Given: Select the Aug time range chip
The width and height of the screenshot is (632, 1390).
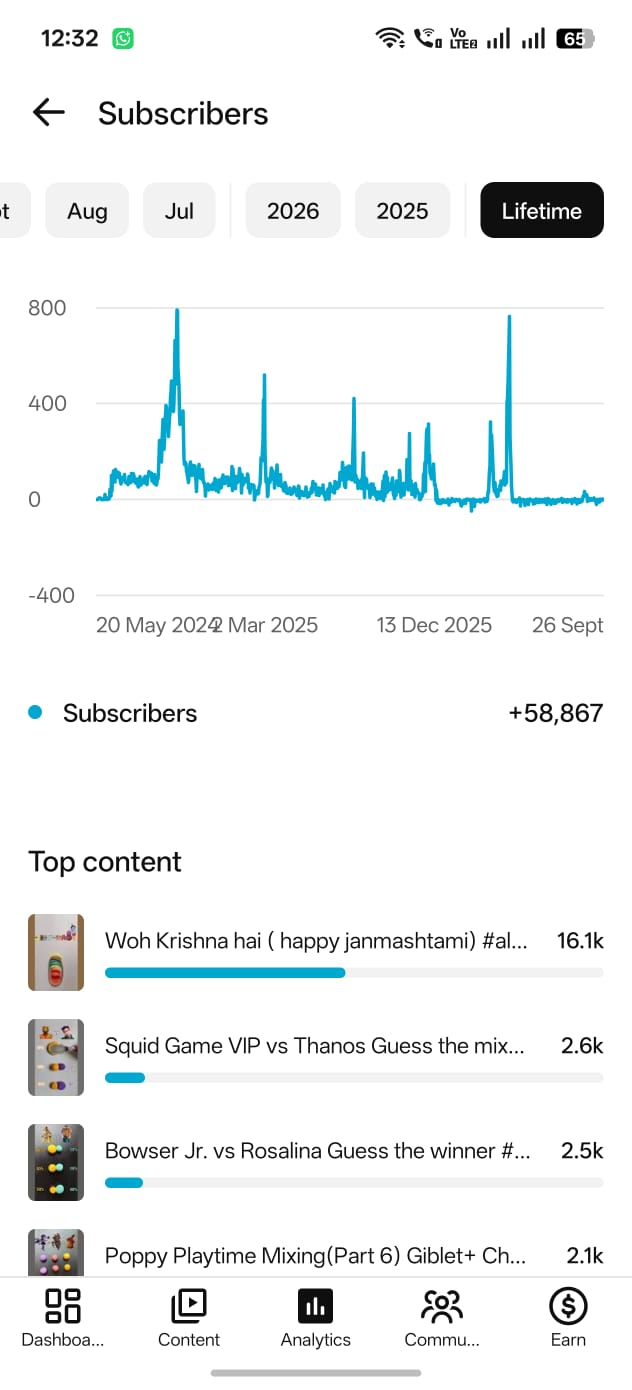Looking at the screenshot, I should (87, 210).
